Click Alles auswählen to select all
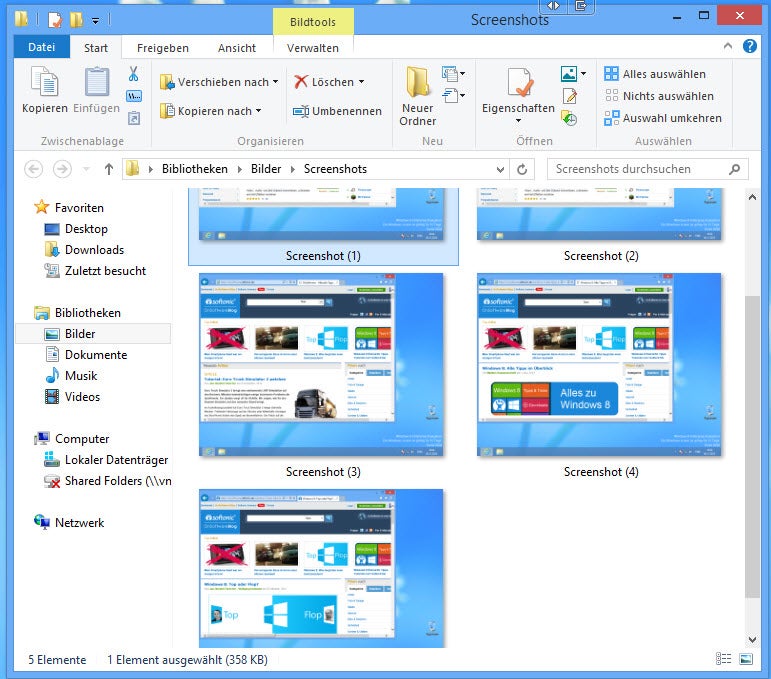This screenshot has width=771, height=679. (654, 74)
